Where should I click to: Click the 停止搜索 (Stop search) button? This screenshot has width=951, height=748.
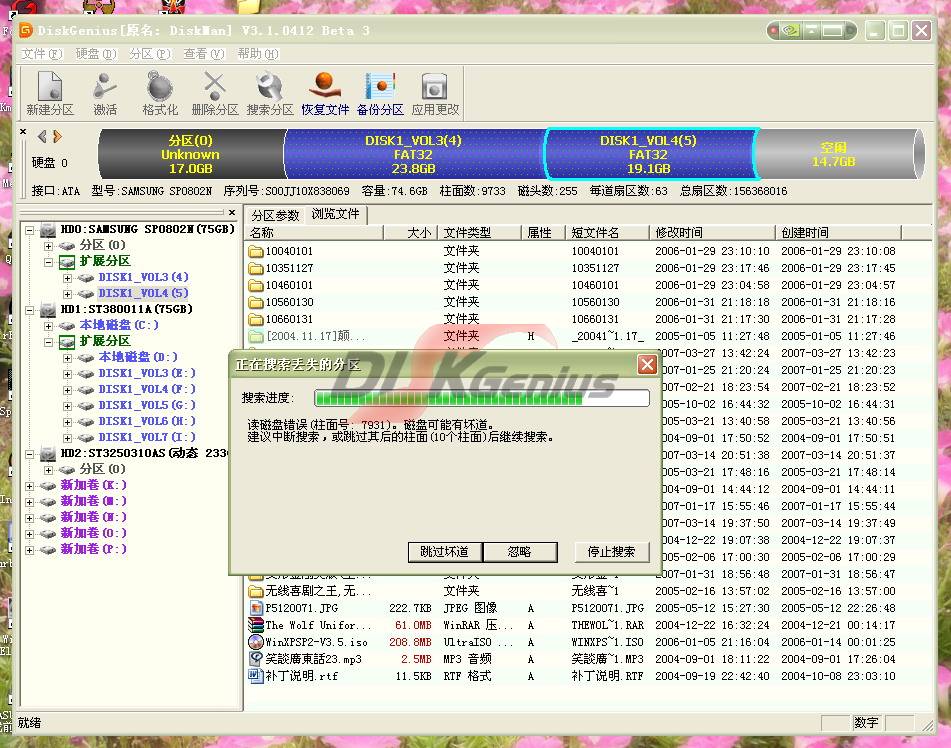[x=611, y=551]
